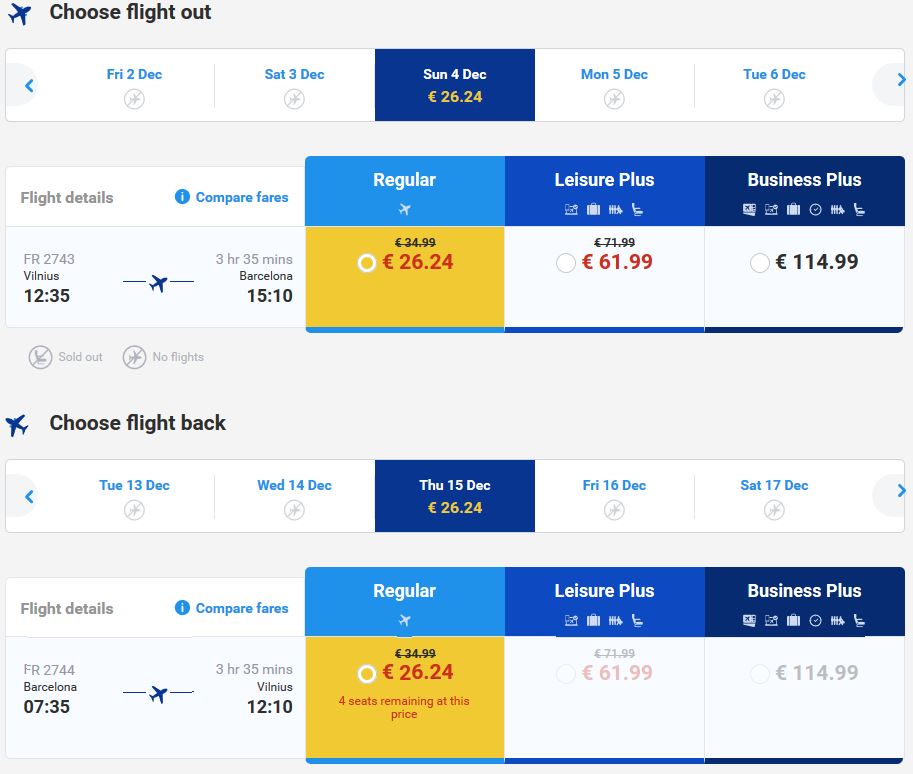
Task: Click the suitcase icon in outbound Leisure Plus
Action: 593,210
